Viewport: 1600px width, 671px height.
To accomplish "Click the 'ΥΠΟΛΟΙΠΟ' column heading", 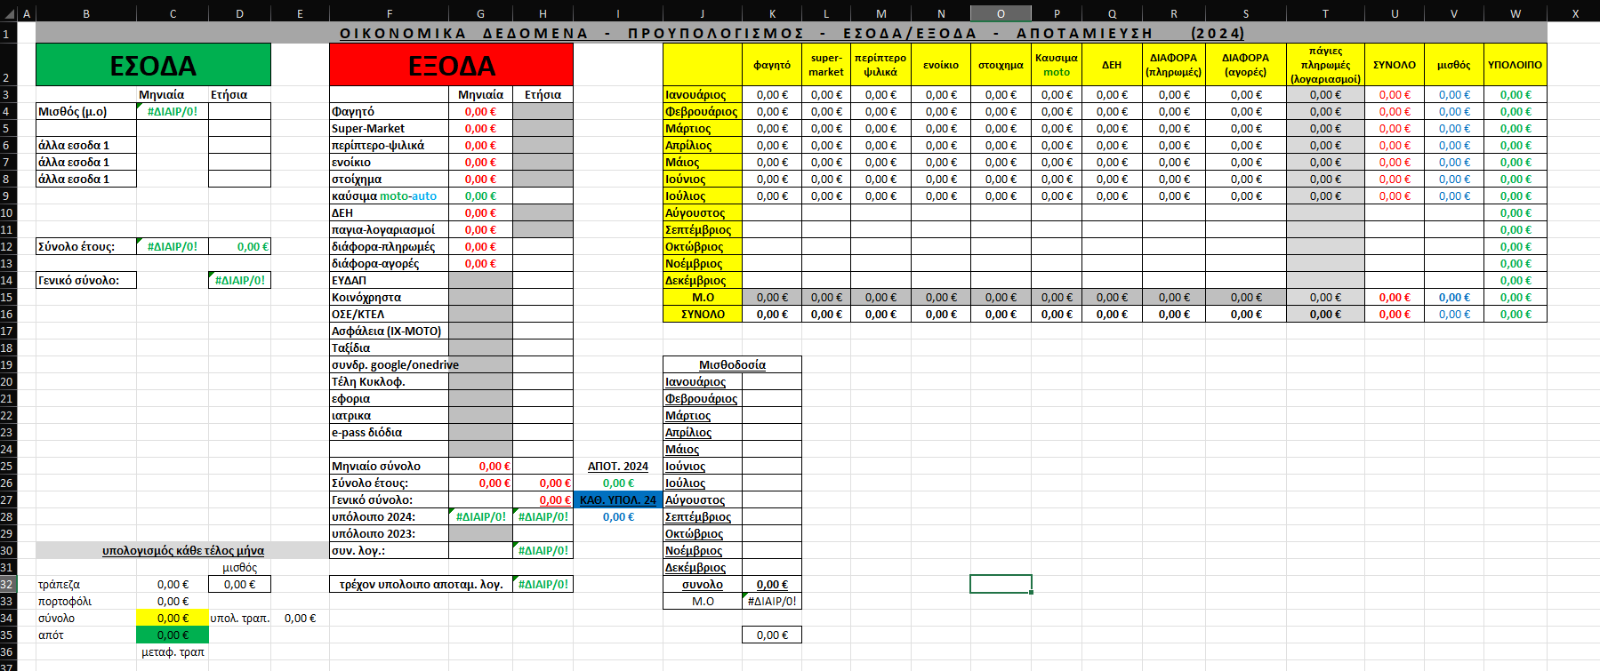I will pyautogui.click(x=1515, y=65).
